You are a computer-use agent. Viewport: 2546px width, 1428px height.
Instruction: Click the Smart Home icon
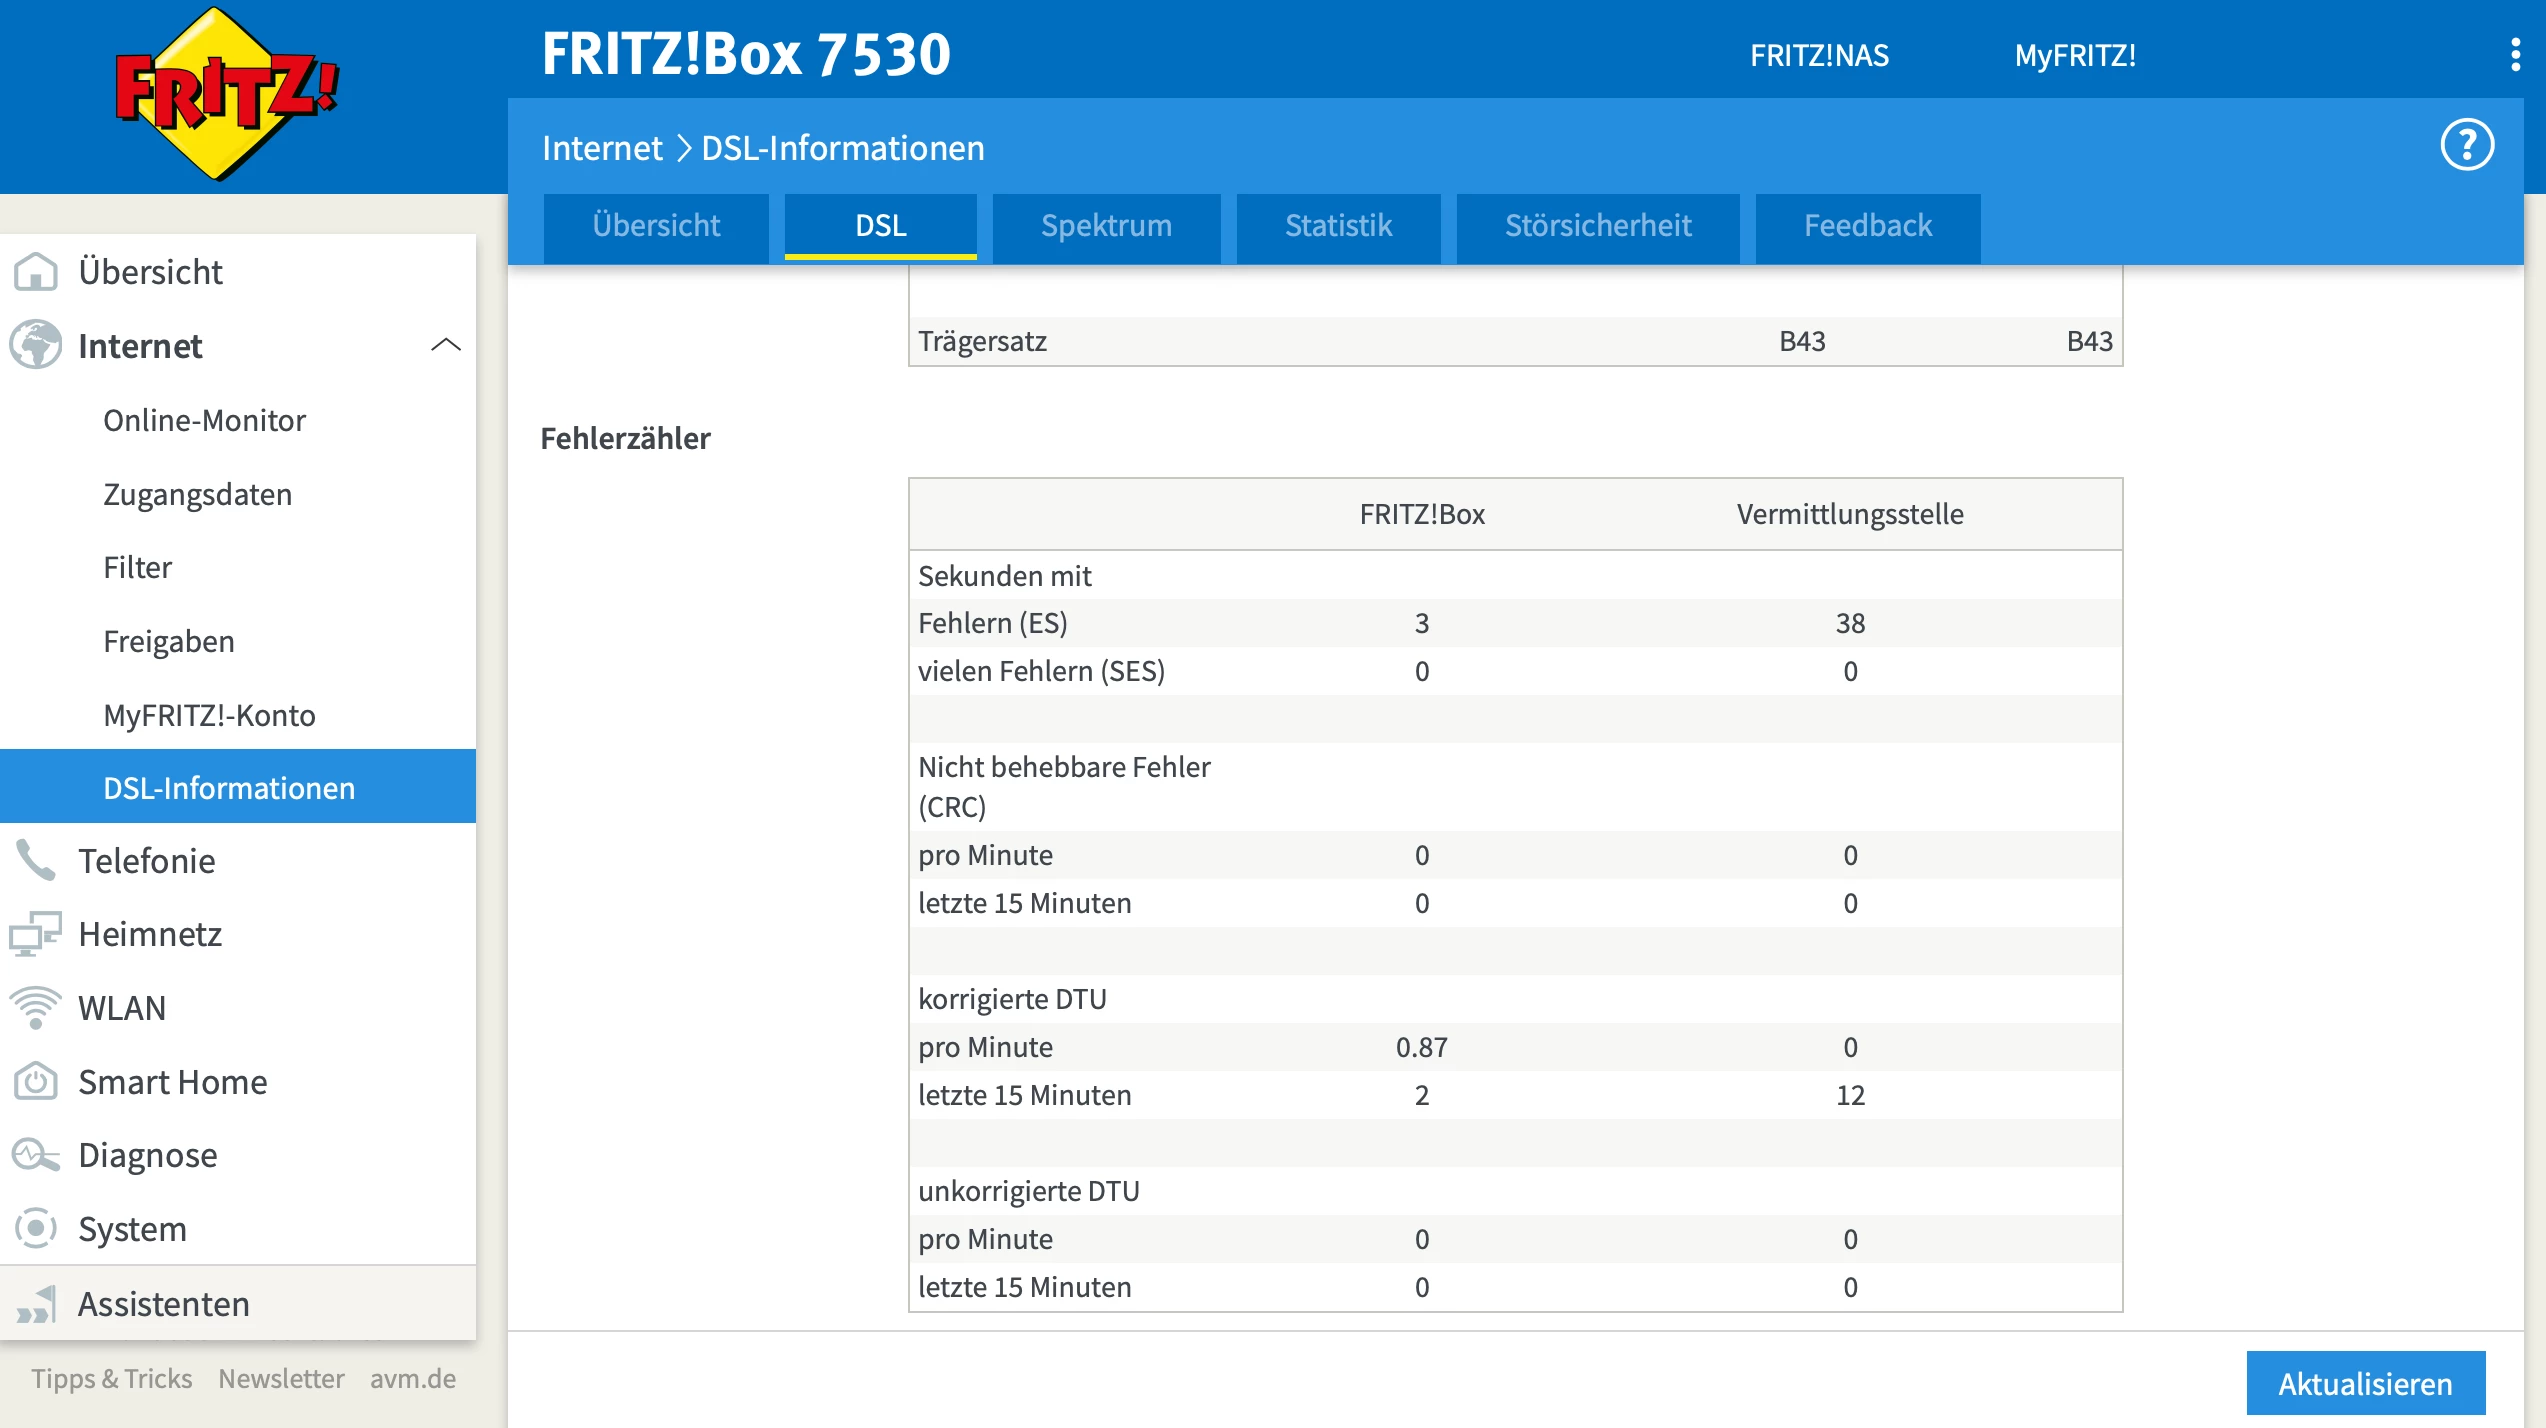[36, 1082]
